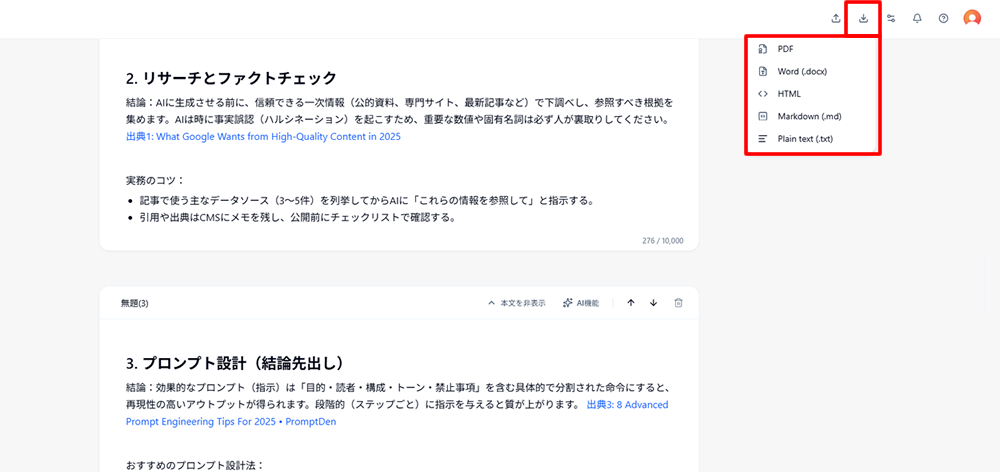
Task: Click the help question mark icon
Action: 943,18
